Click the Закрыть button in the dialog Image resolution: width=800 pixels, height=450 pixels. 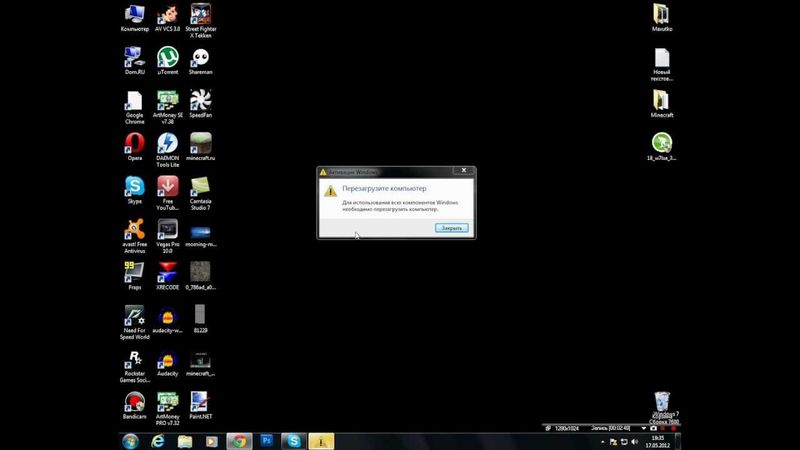click(x=452, y=228)
